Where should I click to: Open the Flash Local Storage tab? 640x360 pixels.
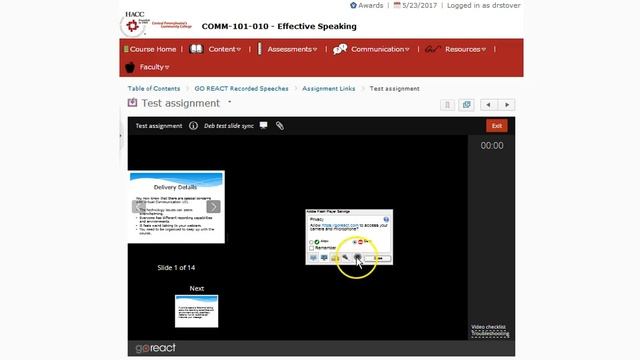[335, 258]
